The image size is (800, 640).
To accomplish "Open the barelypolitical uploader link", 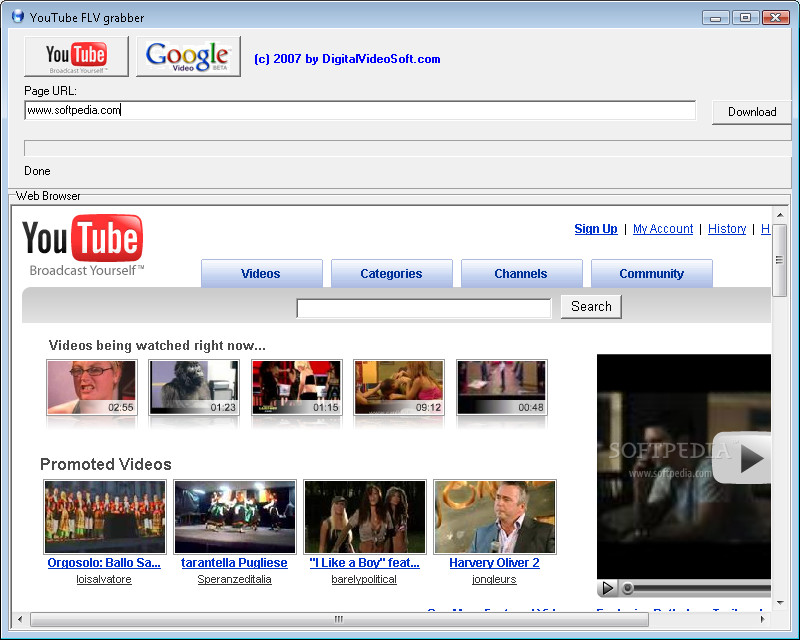I will (x=364, y=579).
